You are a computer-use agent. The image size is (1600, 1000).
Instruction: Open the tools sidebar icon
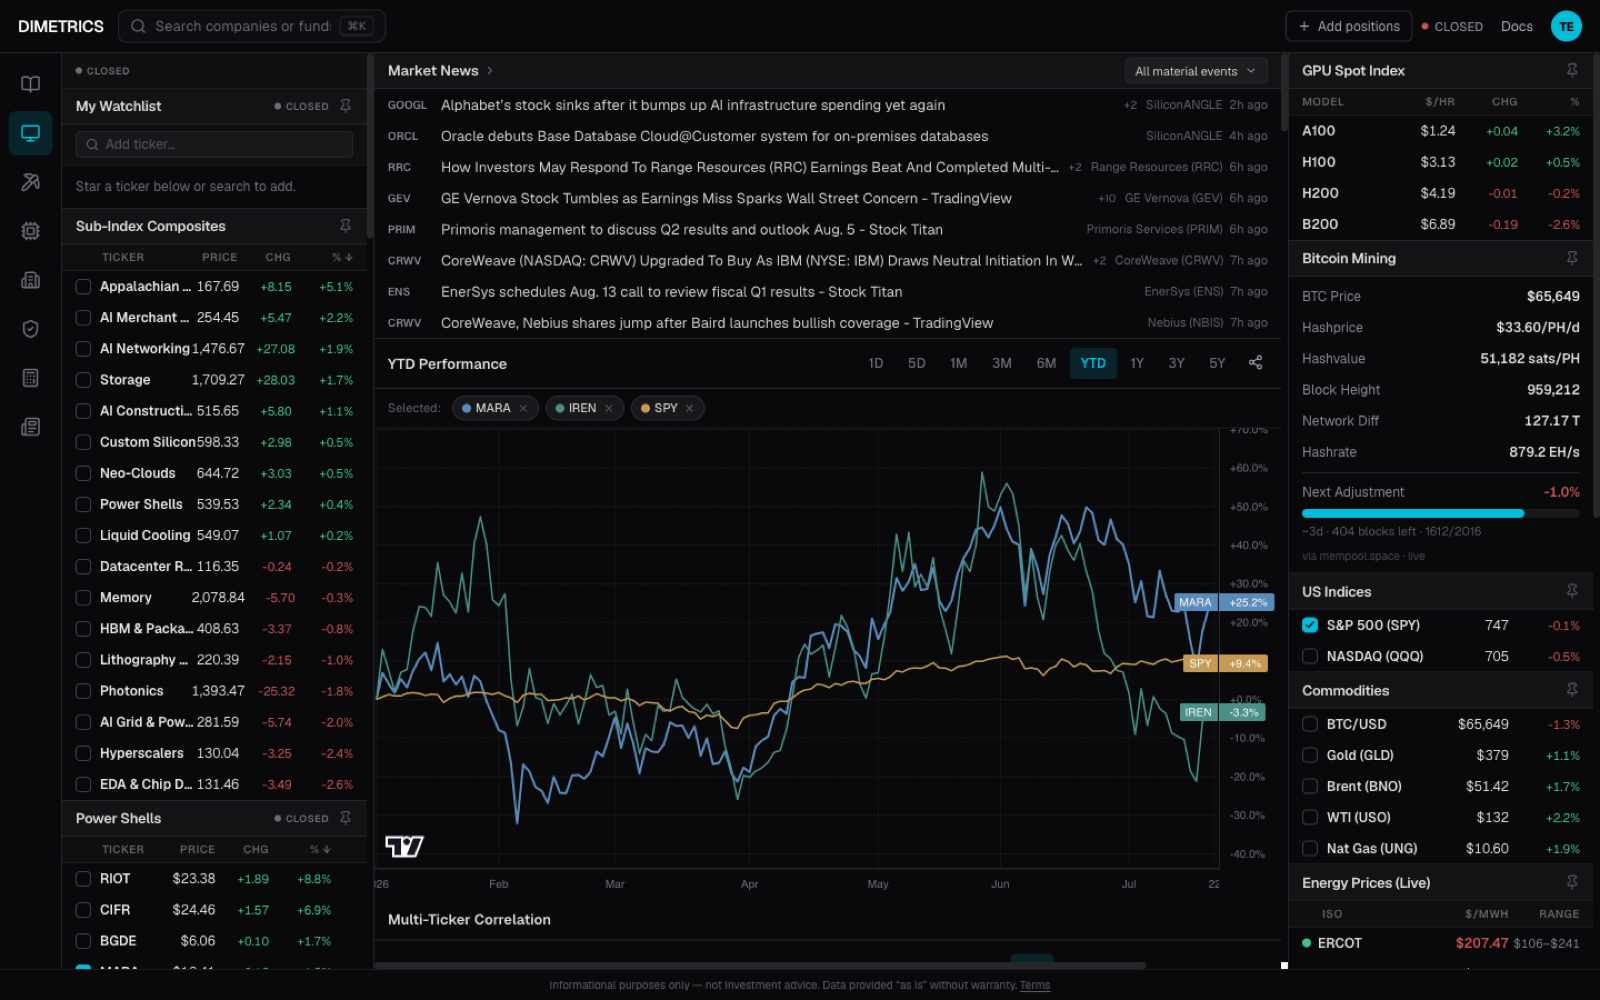(x=30, y=182)
